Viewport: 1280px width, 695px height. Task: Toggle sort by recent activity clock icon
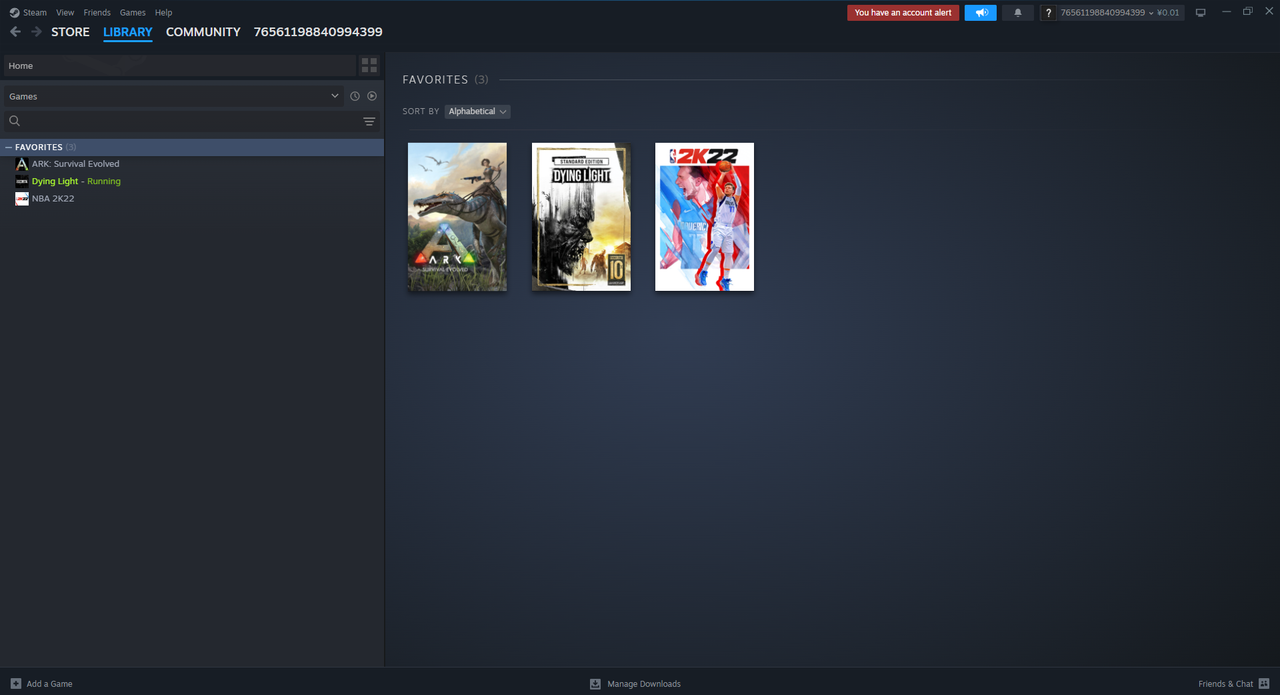click(x=354, y=96)
